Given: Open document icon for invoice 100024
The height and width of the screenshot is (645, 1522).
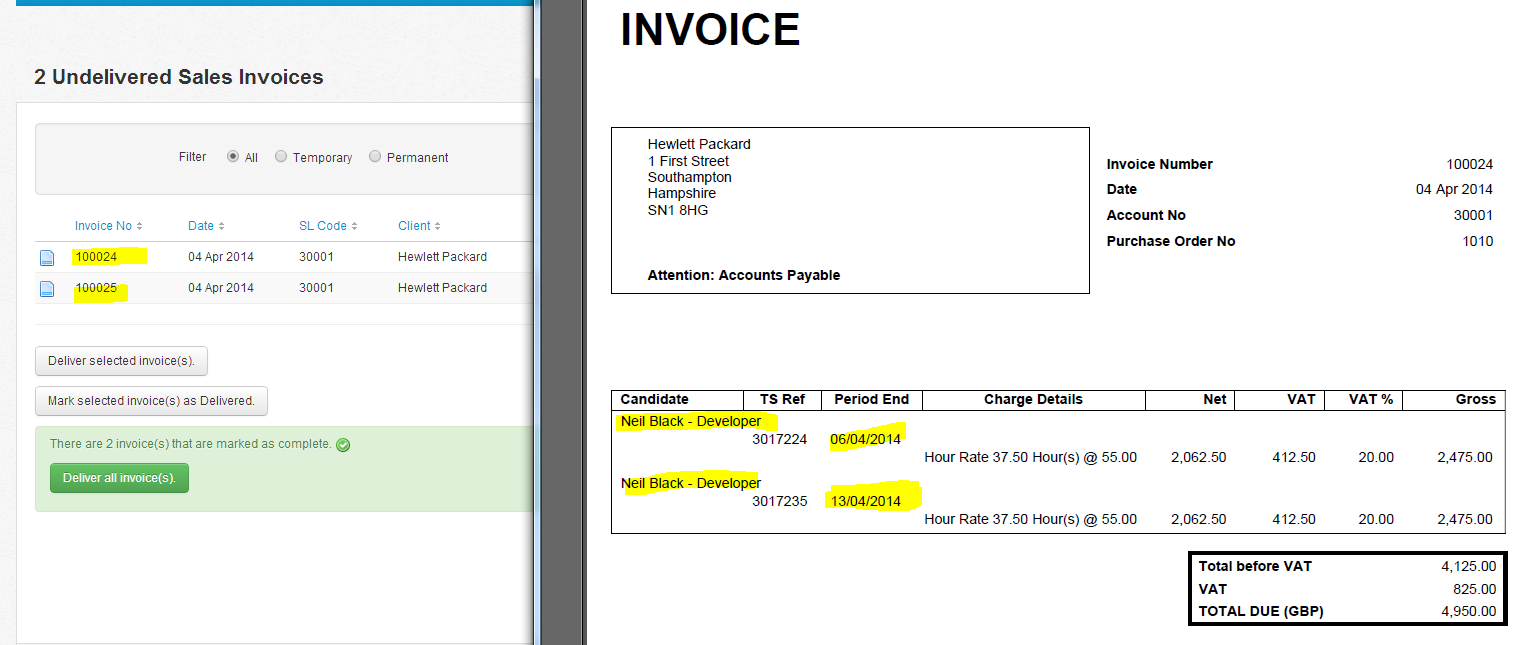Looking at the screenshot, I should pos(47,258).
